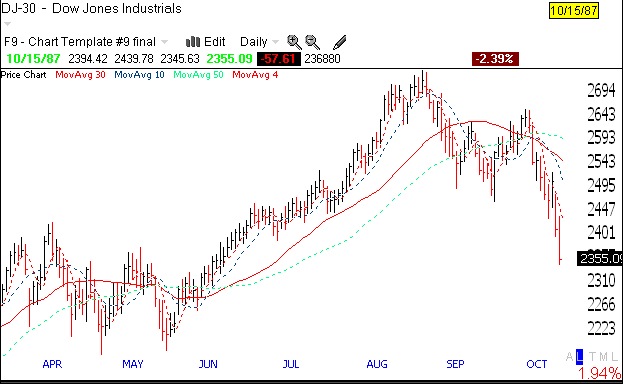
Task: Select the MovAvg 50 legend label
Action: [198, 75]
